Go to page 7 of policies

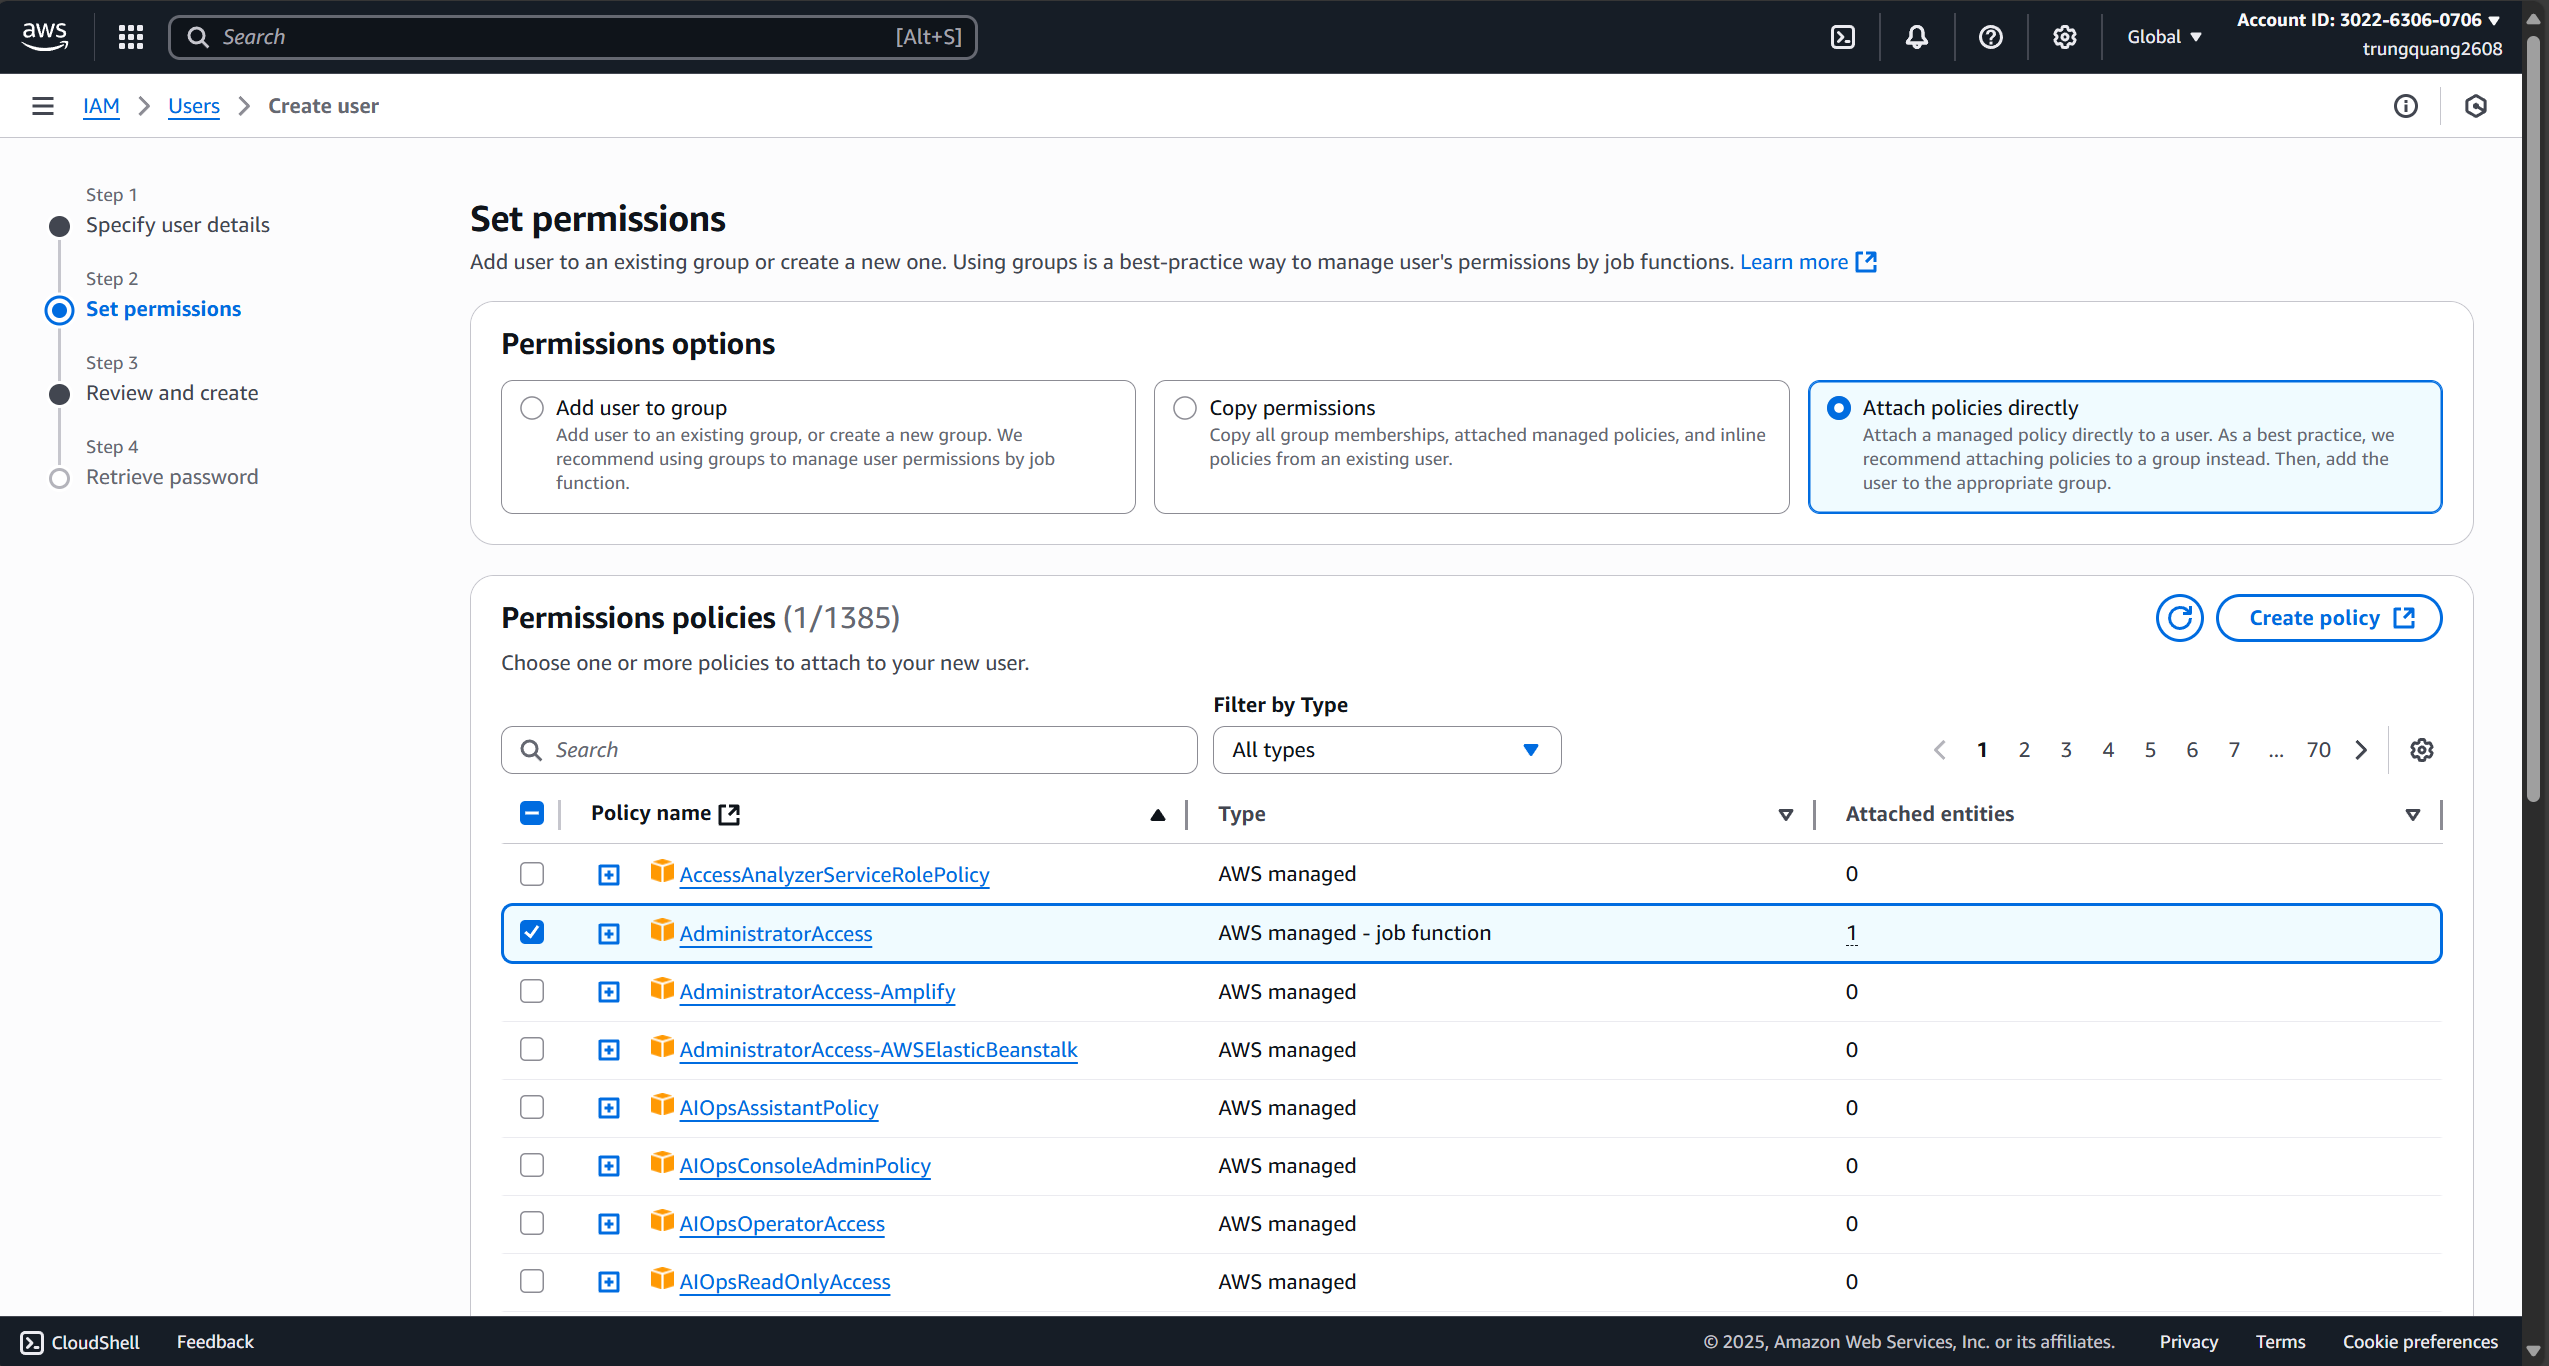[2234, 750]
